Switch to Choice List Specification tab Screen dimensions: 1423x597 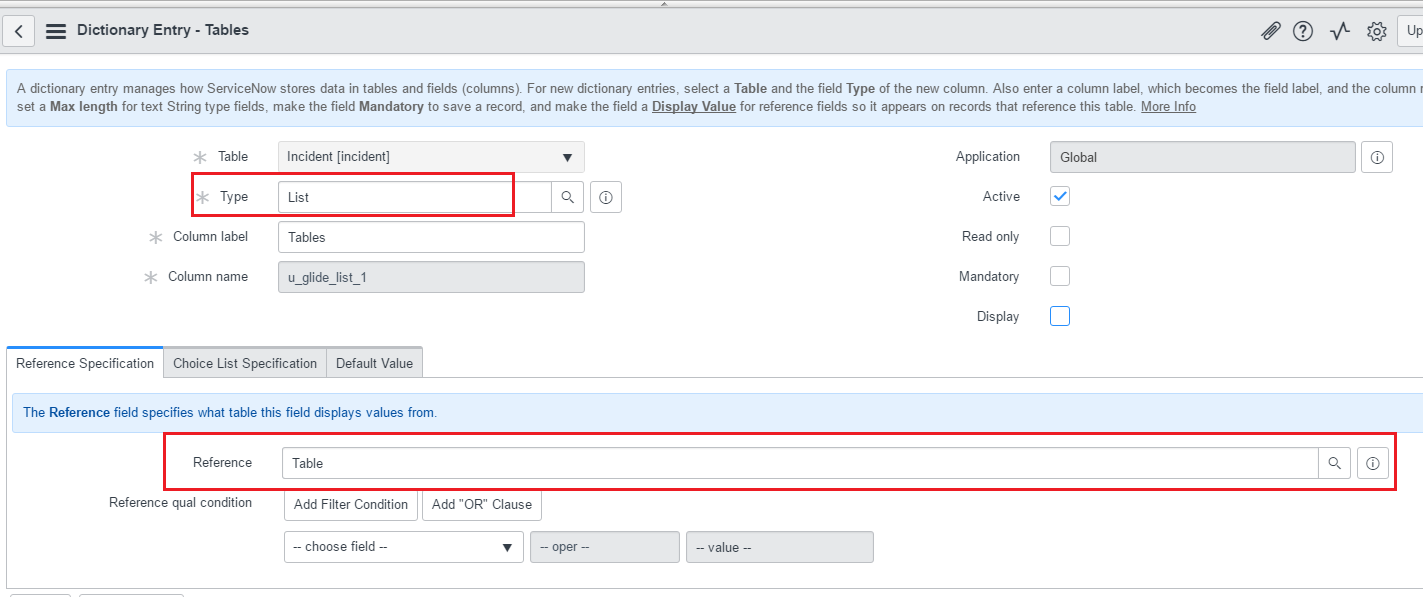point(245,363)
